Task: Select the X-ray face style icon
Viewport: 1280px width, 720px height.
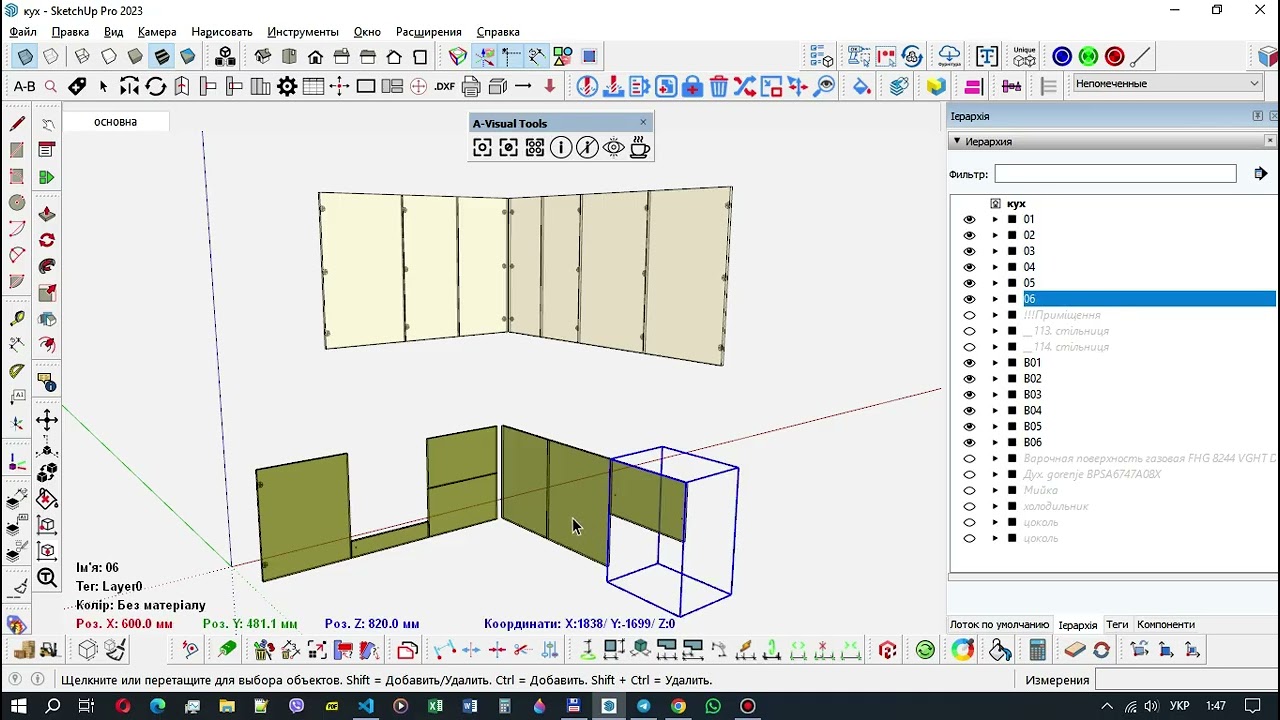Action: pos(25,56)
